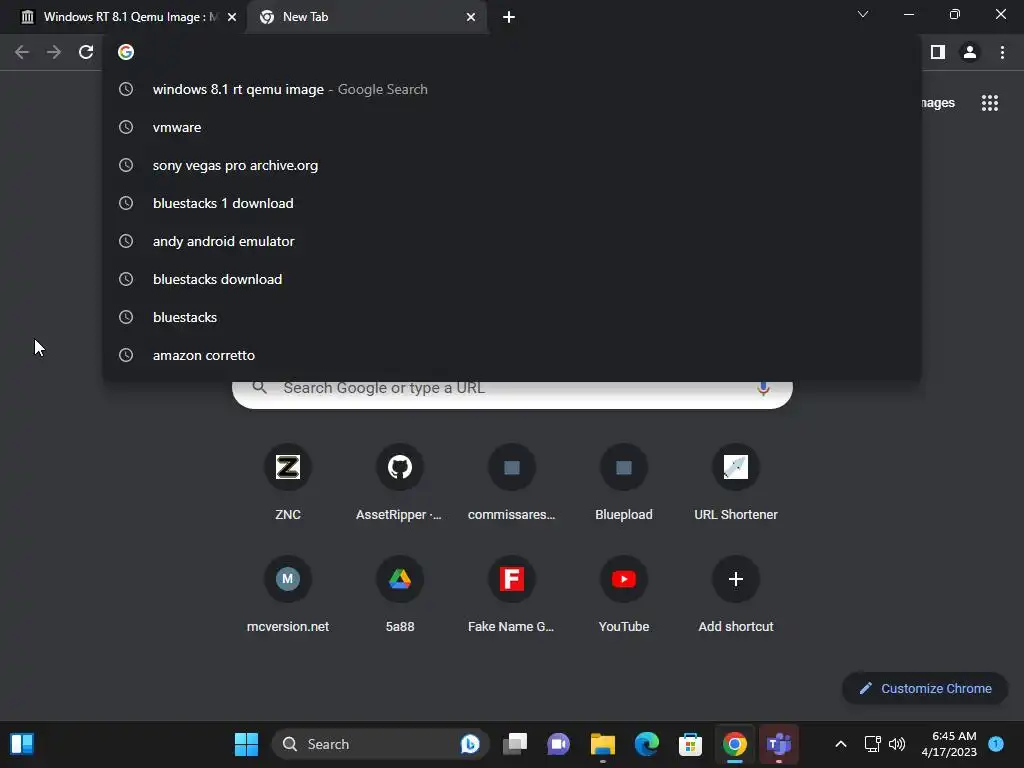Open the YouTube shortcut tile
This screenshot has height=768, width=1024.
pyautogui.click(x=624, y=594)
